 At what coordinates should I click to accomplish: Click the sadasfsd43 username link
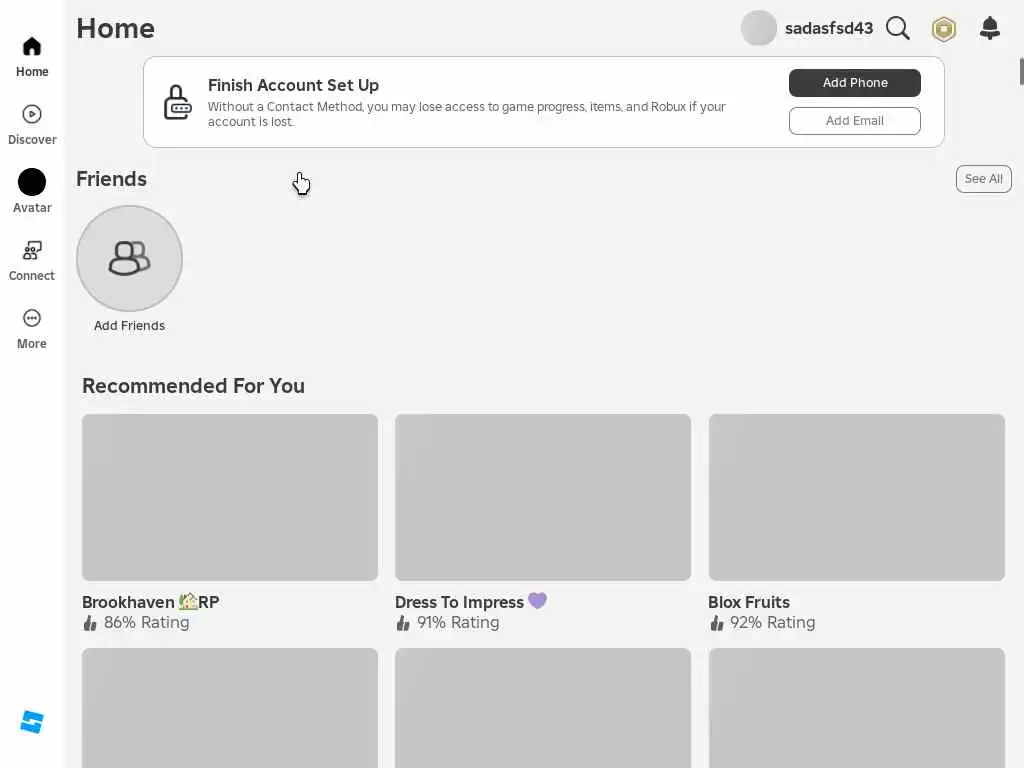tap(829, 29)
